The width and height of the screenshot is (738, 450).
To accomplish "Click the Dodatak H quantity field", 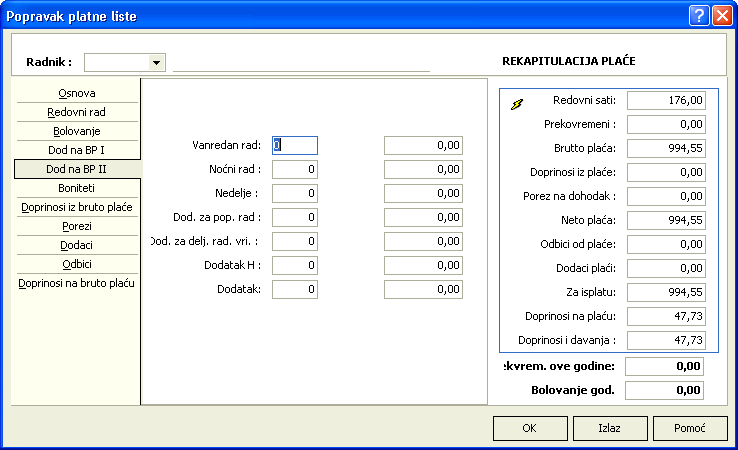I will pos(295,265).
